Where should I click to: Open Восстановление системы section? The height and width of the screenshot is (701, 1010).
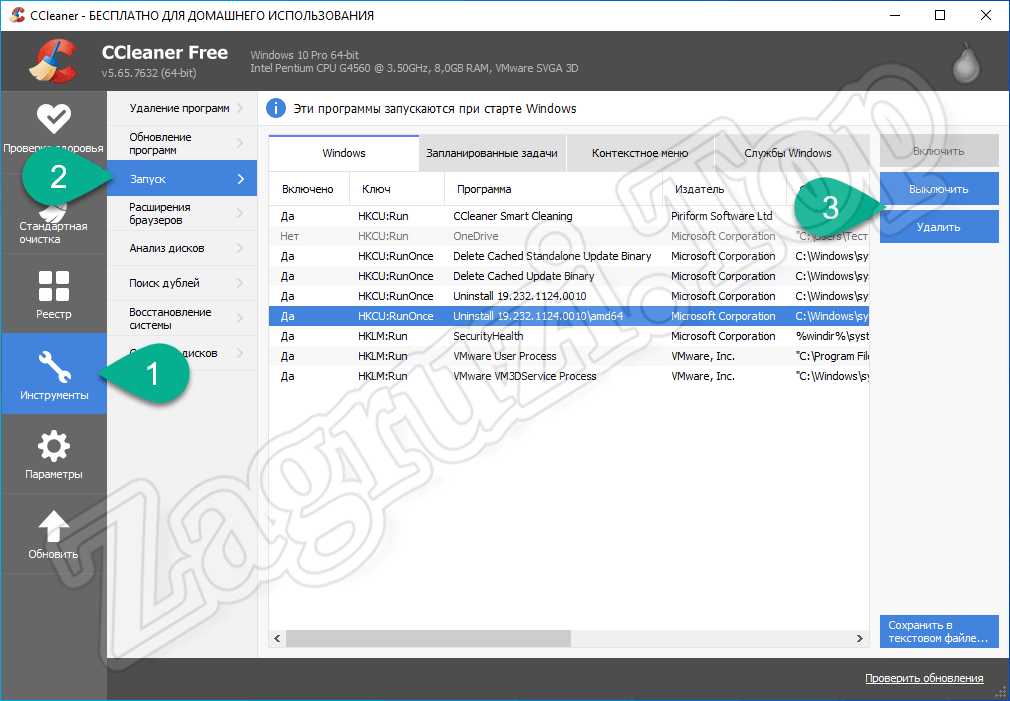click(x=182, y=318)
